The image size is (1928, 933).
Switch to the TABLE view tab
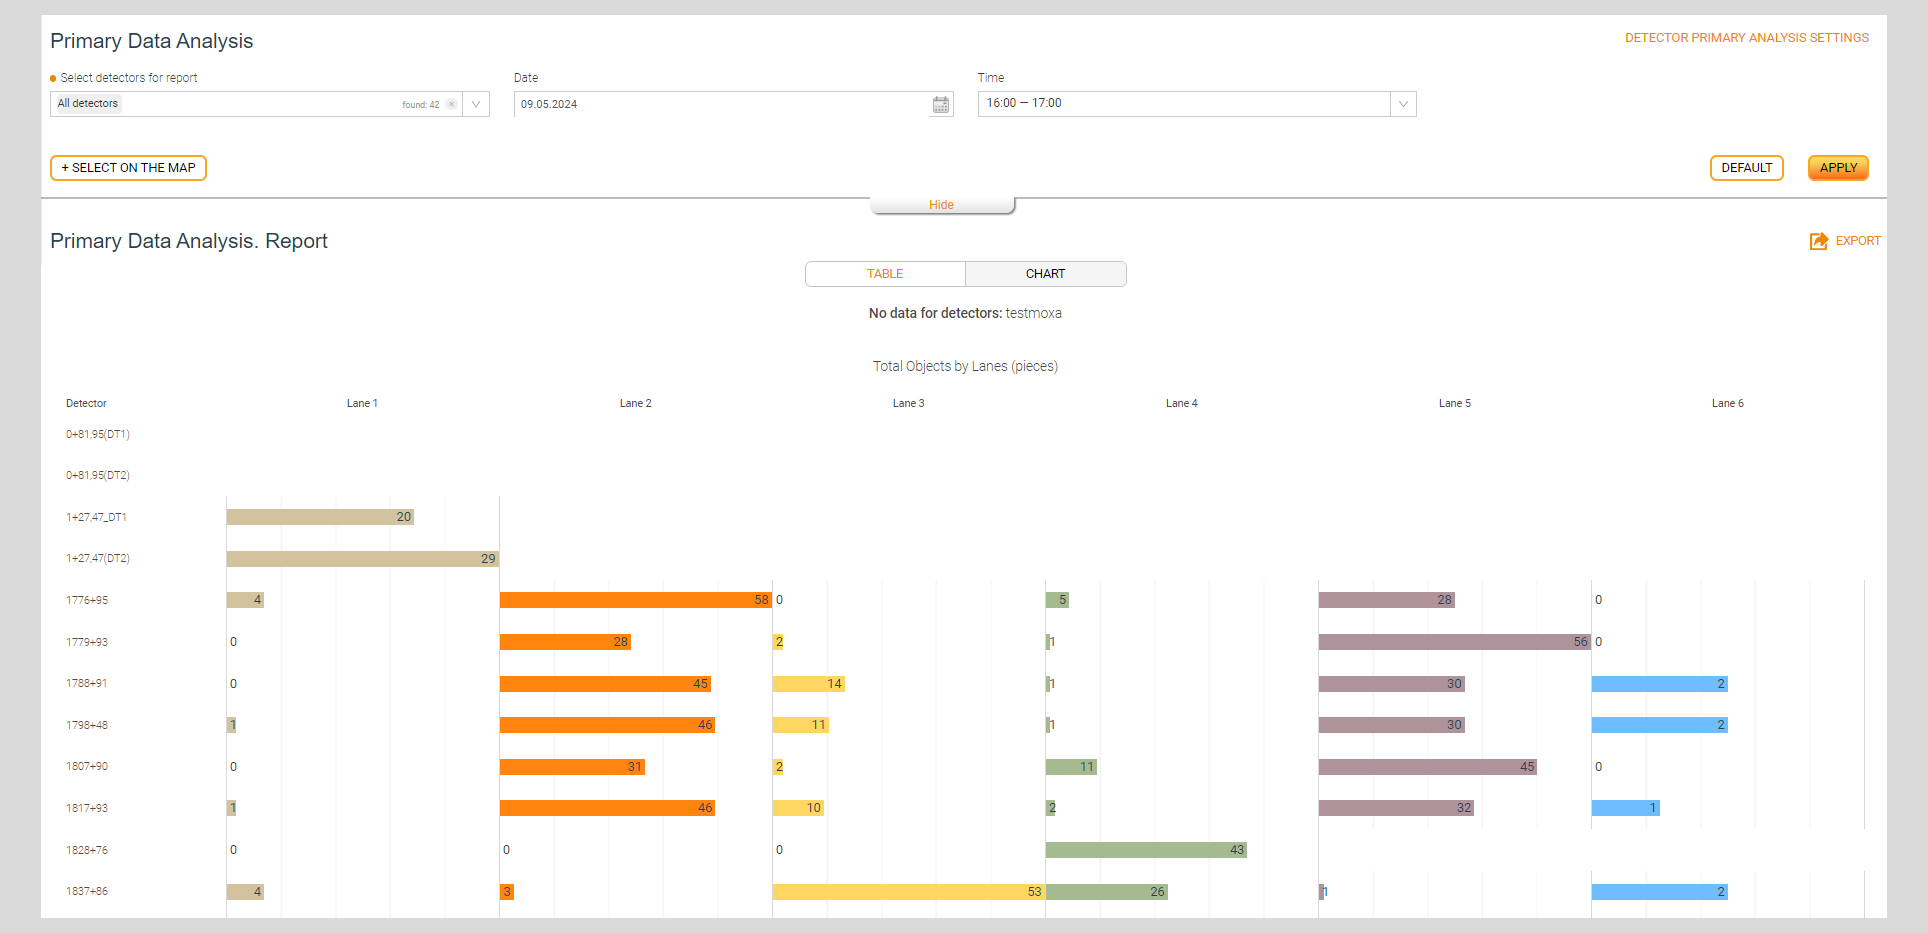click(885, 274)
